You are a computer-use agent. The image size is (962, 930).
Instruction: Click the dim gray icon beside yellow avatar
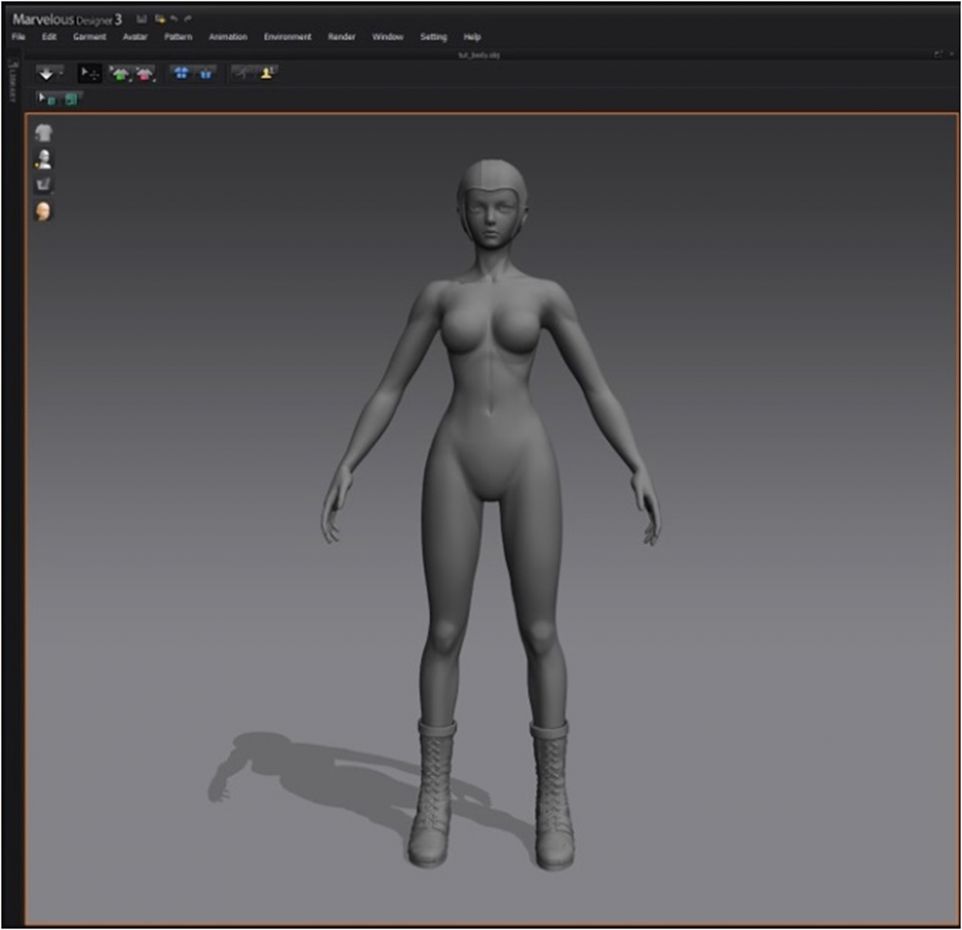click(242, 74)
